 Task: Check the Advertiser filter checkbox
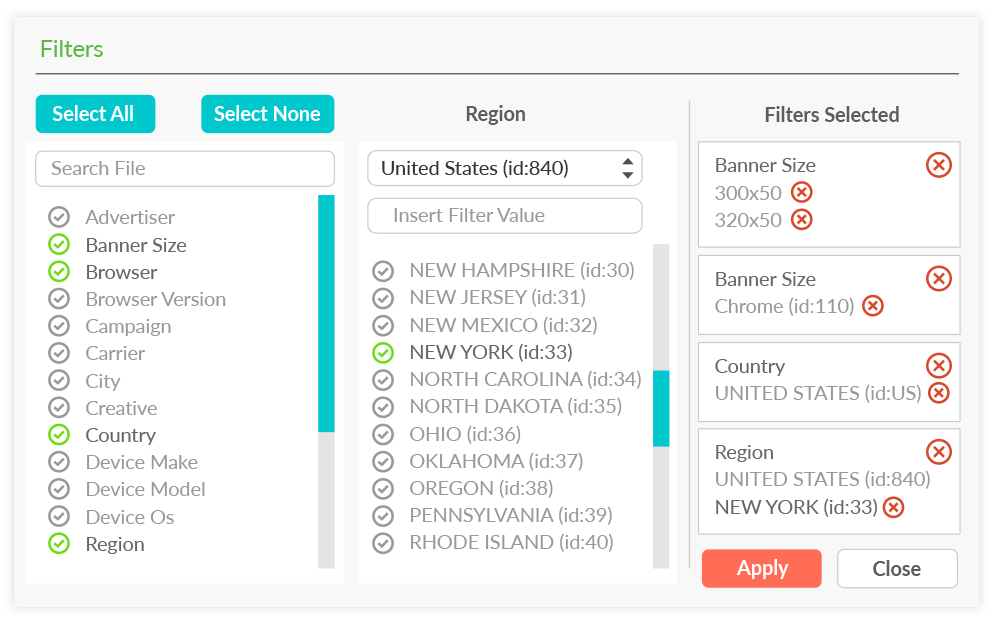59,217
